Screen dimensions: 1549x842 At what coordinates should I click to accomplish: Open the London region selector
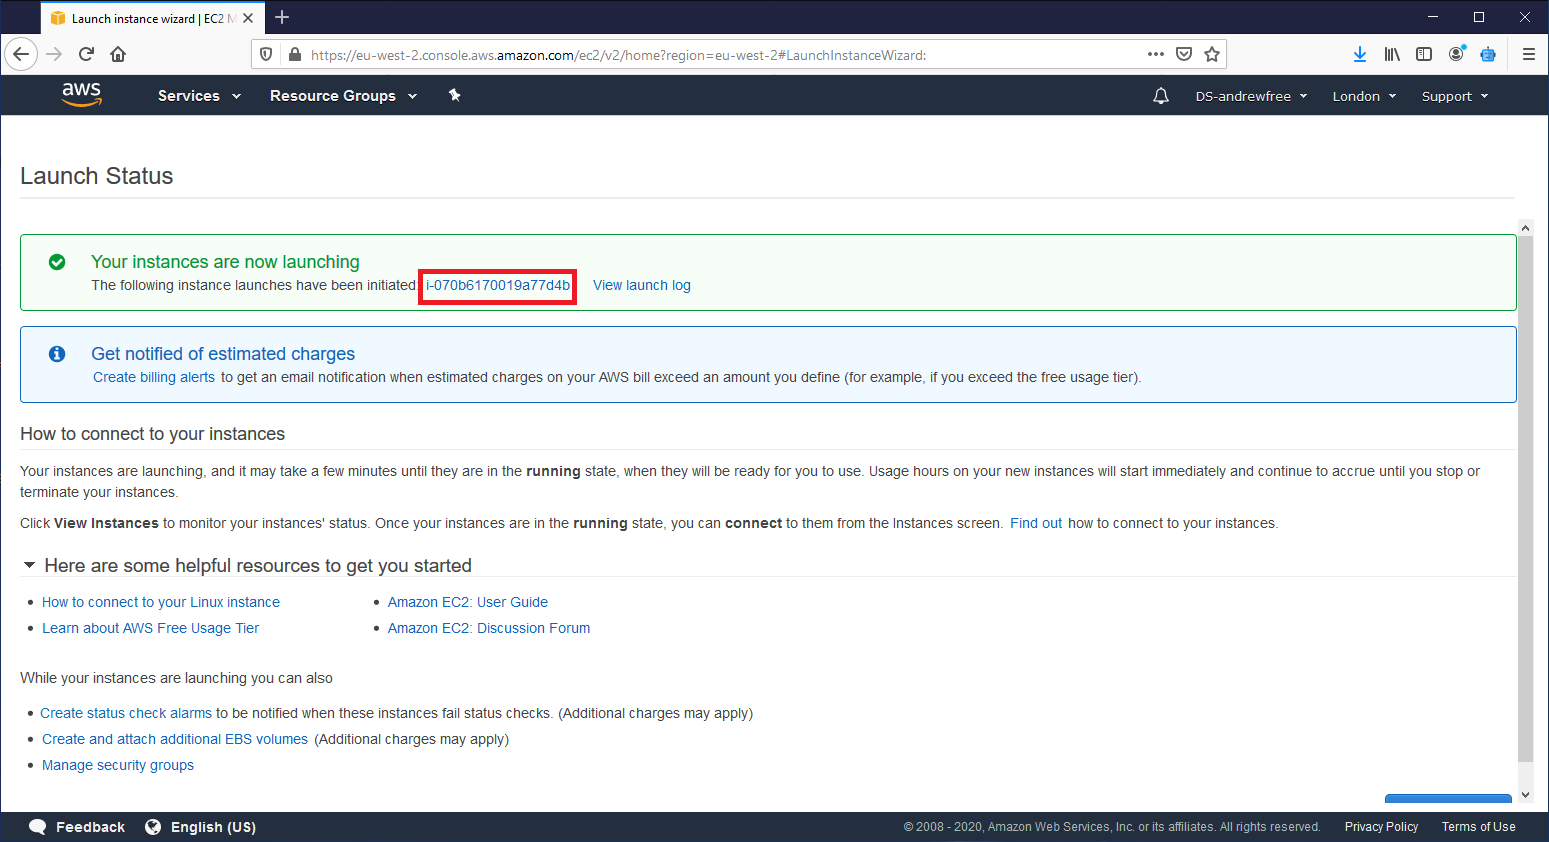tap(1364, 96)
